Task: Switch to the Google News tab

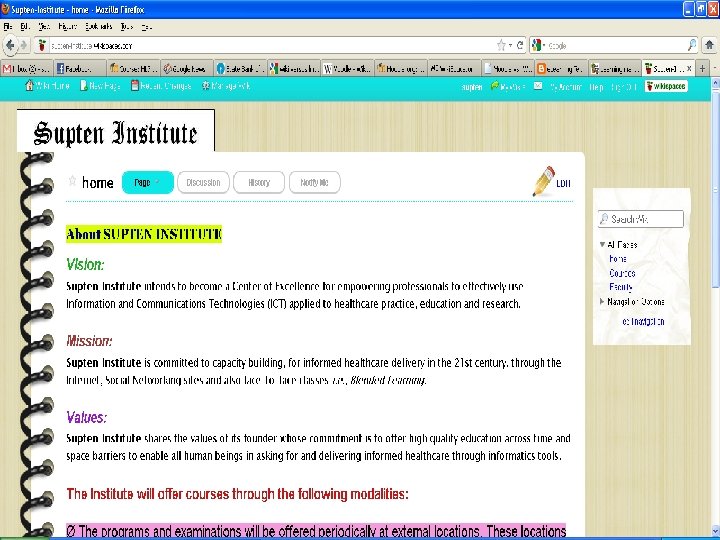Action: pos(186,68)
